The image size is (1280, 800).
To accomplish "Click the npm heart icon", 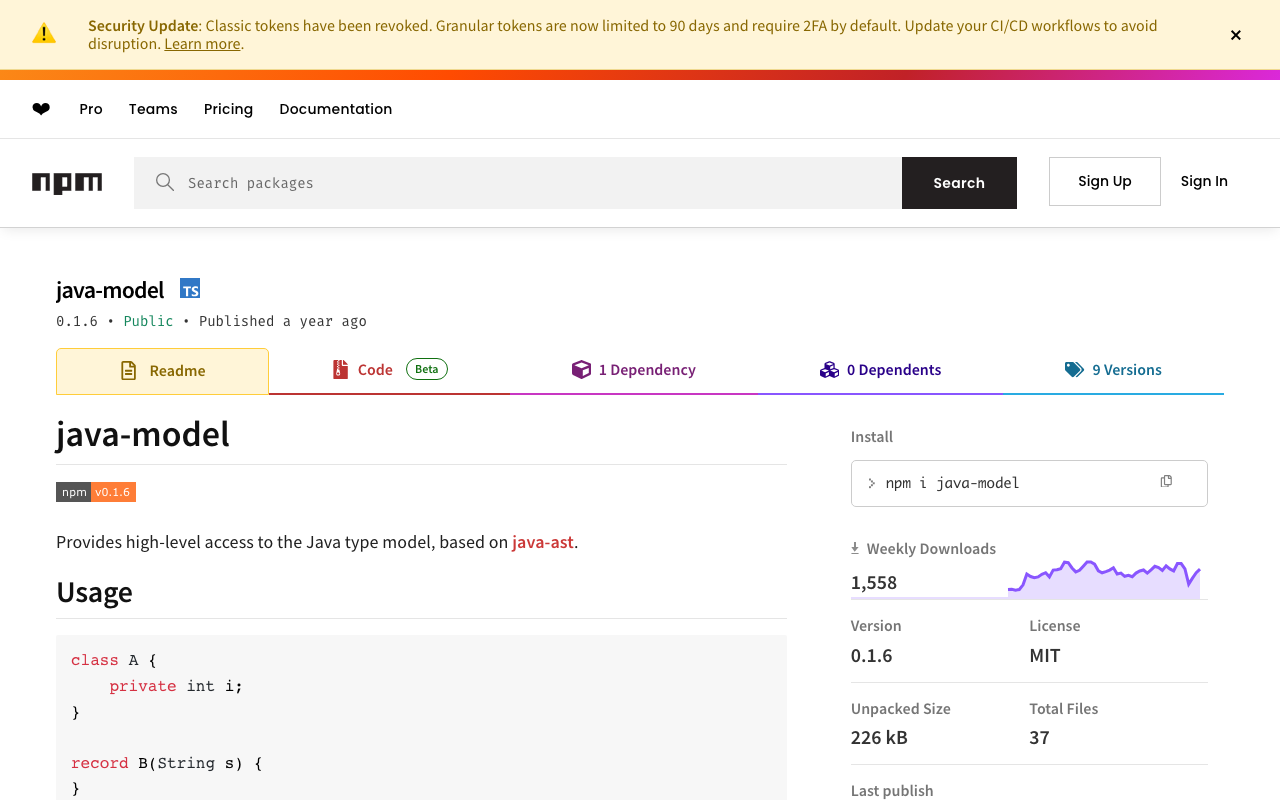I will 41,109.
